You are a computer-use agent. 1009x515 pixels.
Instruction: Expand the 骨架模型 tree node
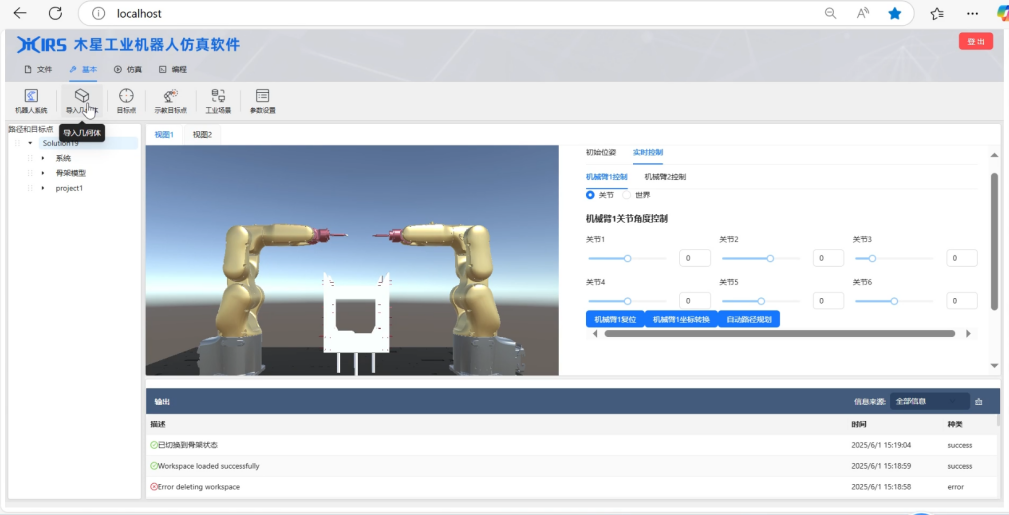coord(43,173)
